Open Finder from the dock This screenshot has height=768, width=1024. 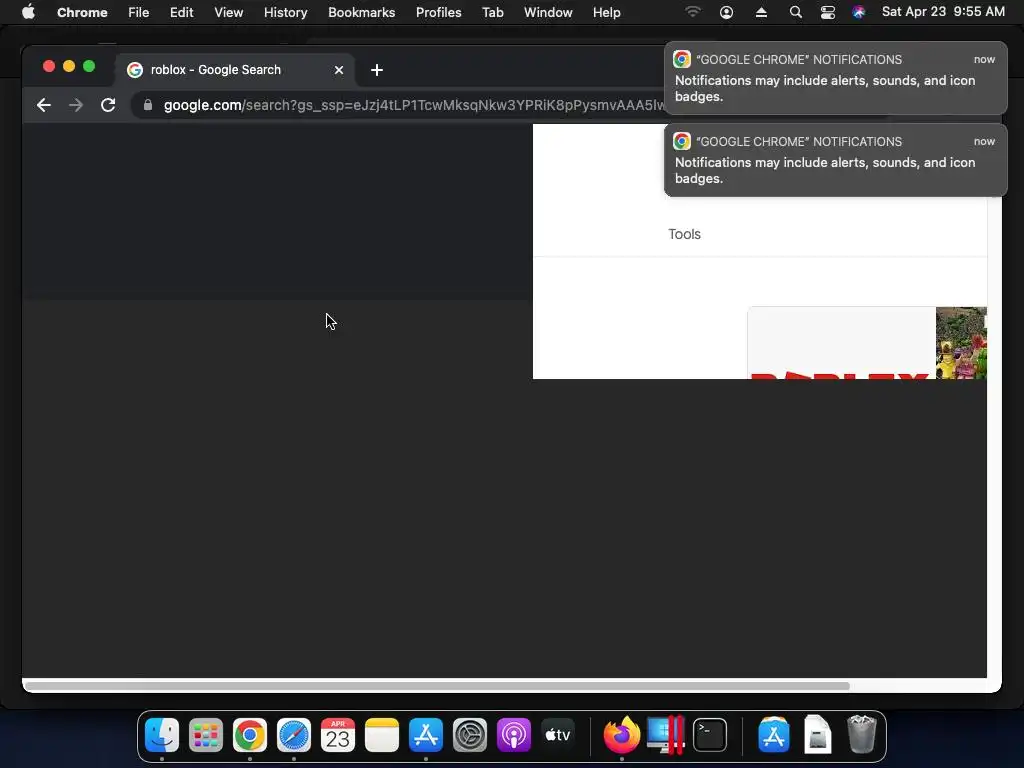click(162, 735)
